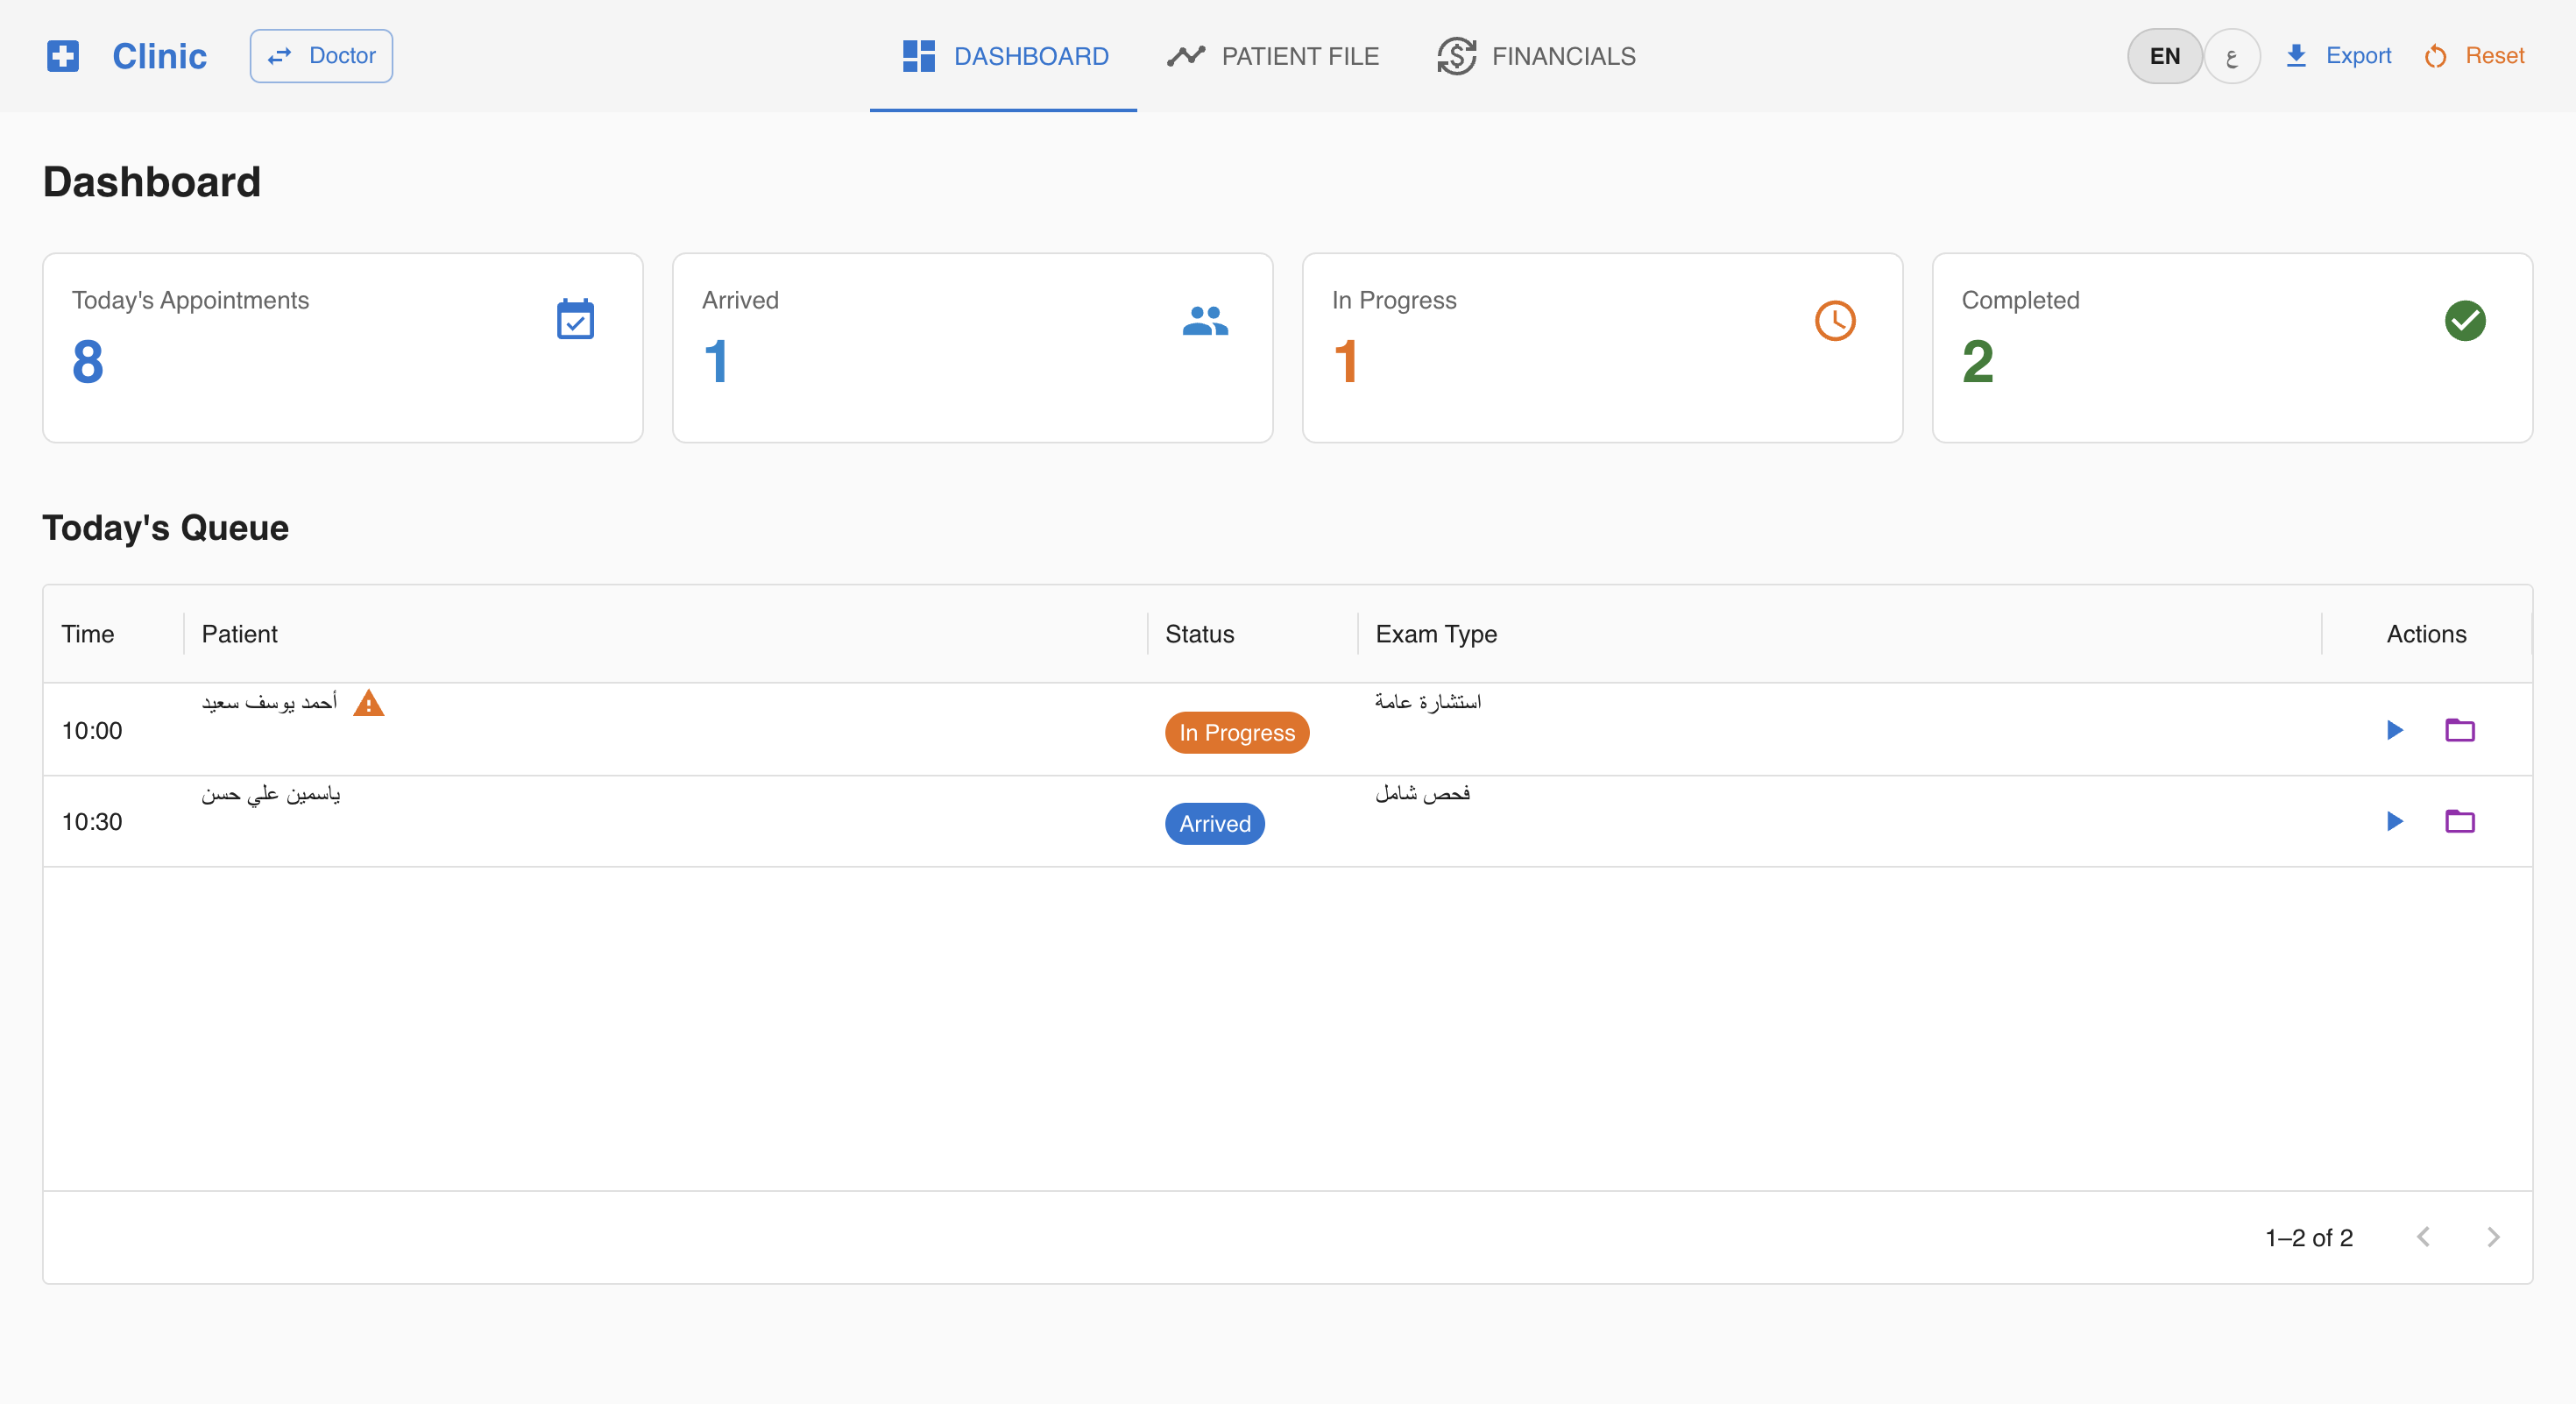The width and height of the screenshot is (2576, 1404).
Task: Open the Financials tab
Action: click(x=1537, y=56)
